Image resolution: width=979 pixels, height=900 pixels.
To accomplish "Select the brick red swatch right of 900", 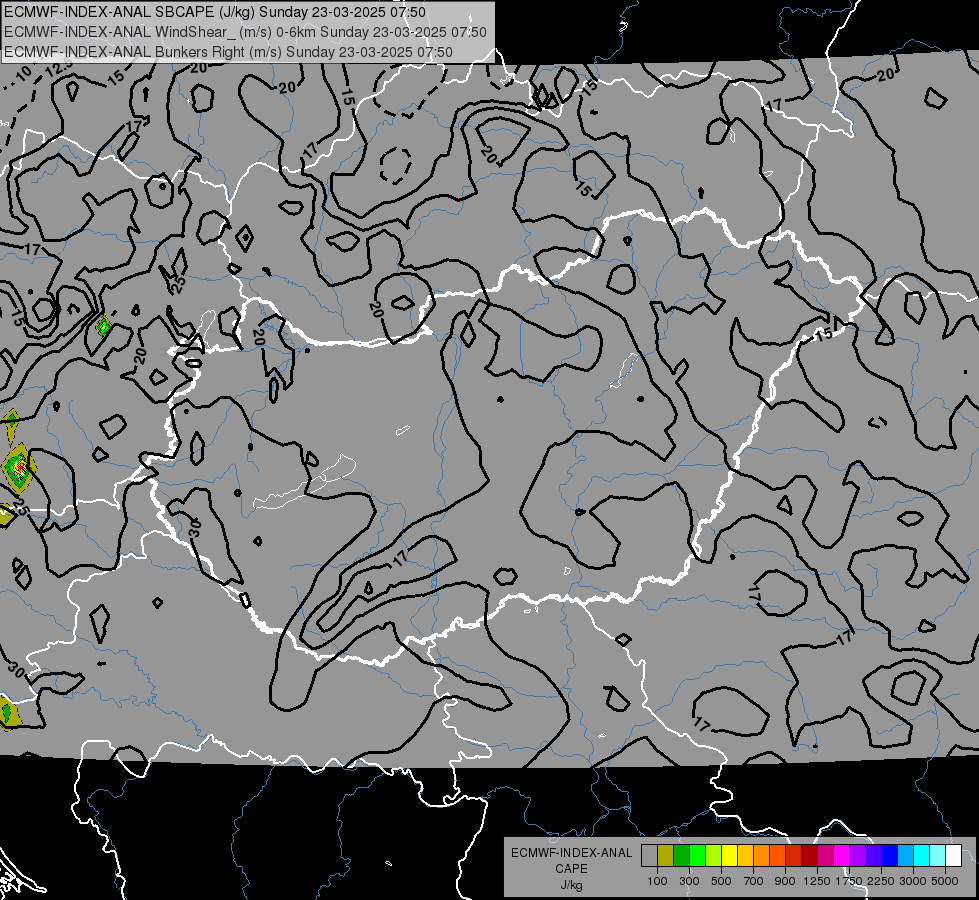I will pyautogui.click(x=794, y=855).
